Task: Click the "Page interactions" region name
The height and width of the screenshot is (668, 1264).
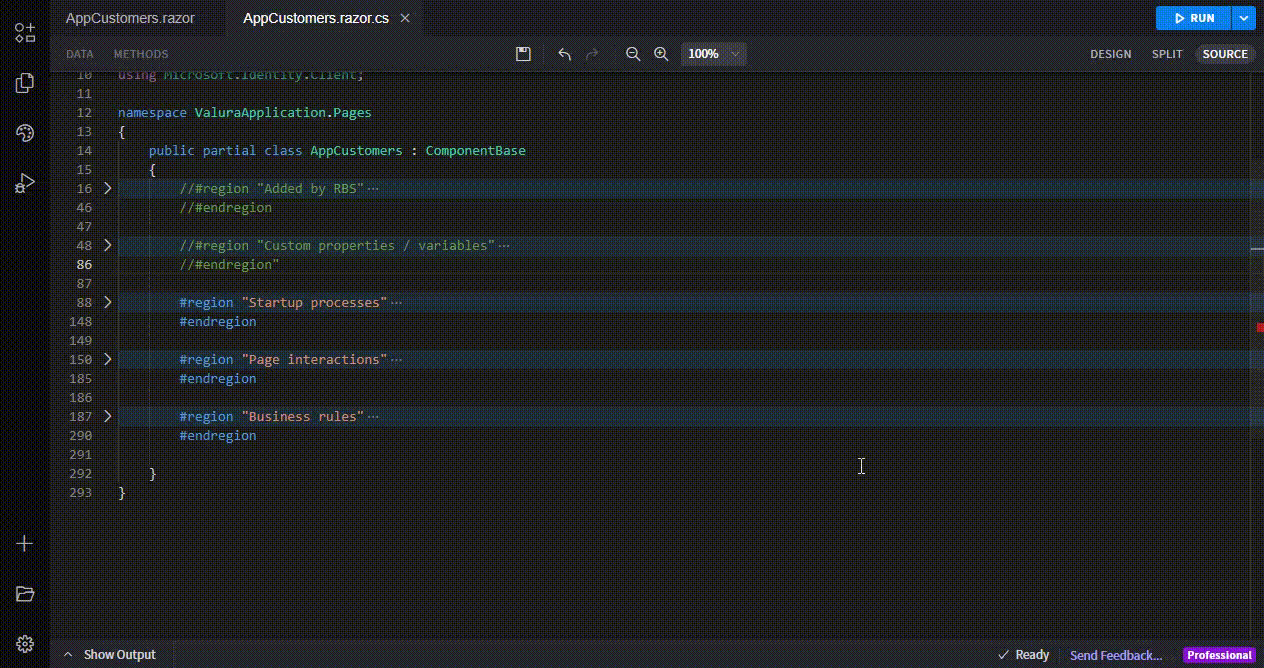Action: coord(314,360)
